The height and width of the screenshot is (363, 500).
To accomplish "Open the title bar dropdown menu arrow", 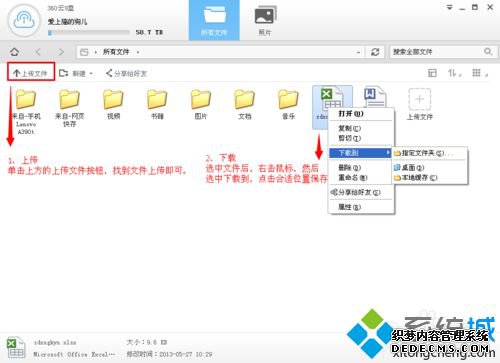I will (449, 7).
